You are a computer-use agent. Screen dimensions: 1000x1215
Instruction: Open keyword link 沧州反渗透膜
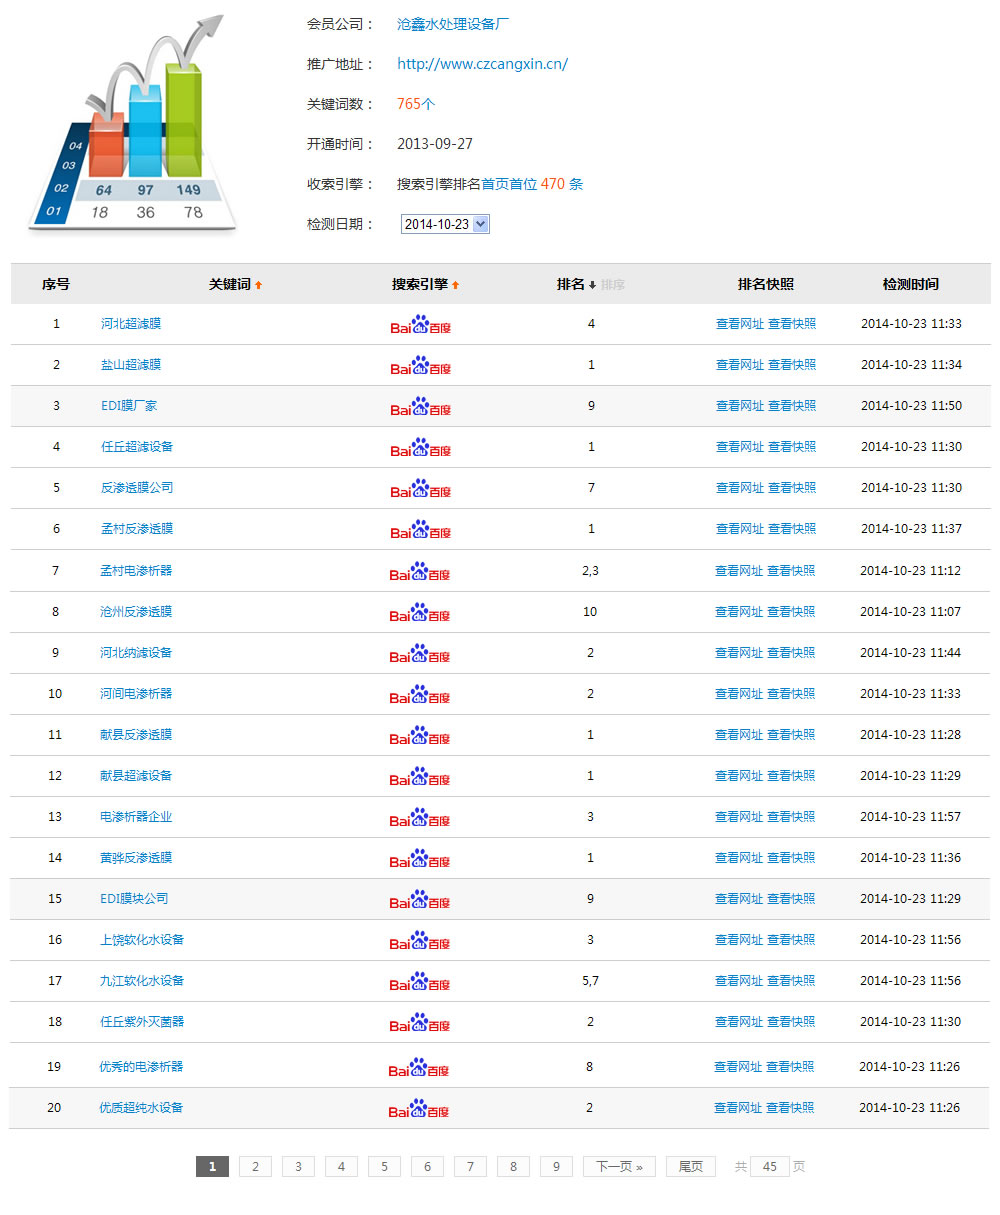coord(136,612)
